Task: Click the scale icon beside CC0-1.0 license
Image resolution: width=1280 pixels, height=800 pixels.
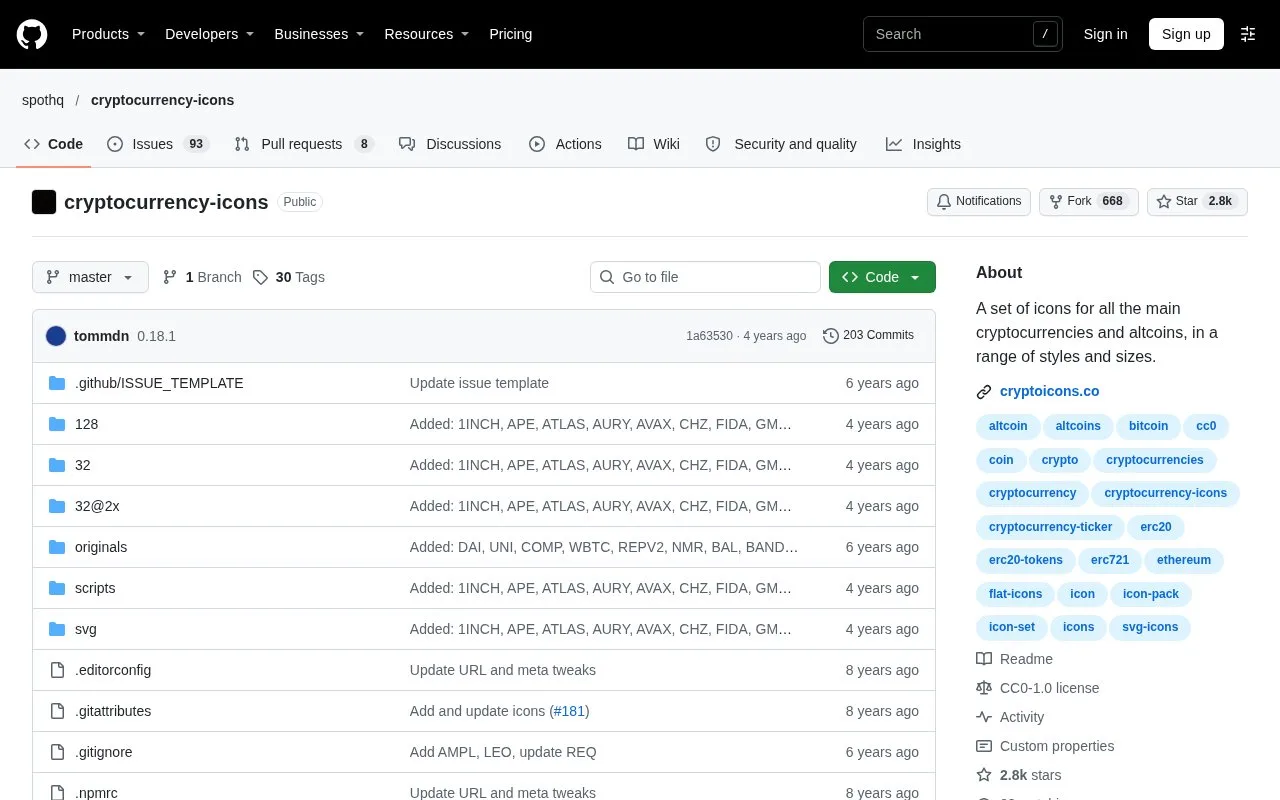Action: pyautogui.click(x=984, y=688)
